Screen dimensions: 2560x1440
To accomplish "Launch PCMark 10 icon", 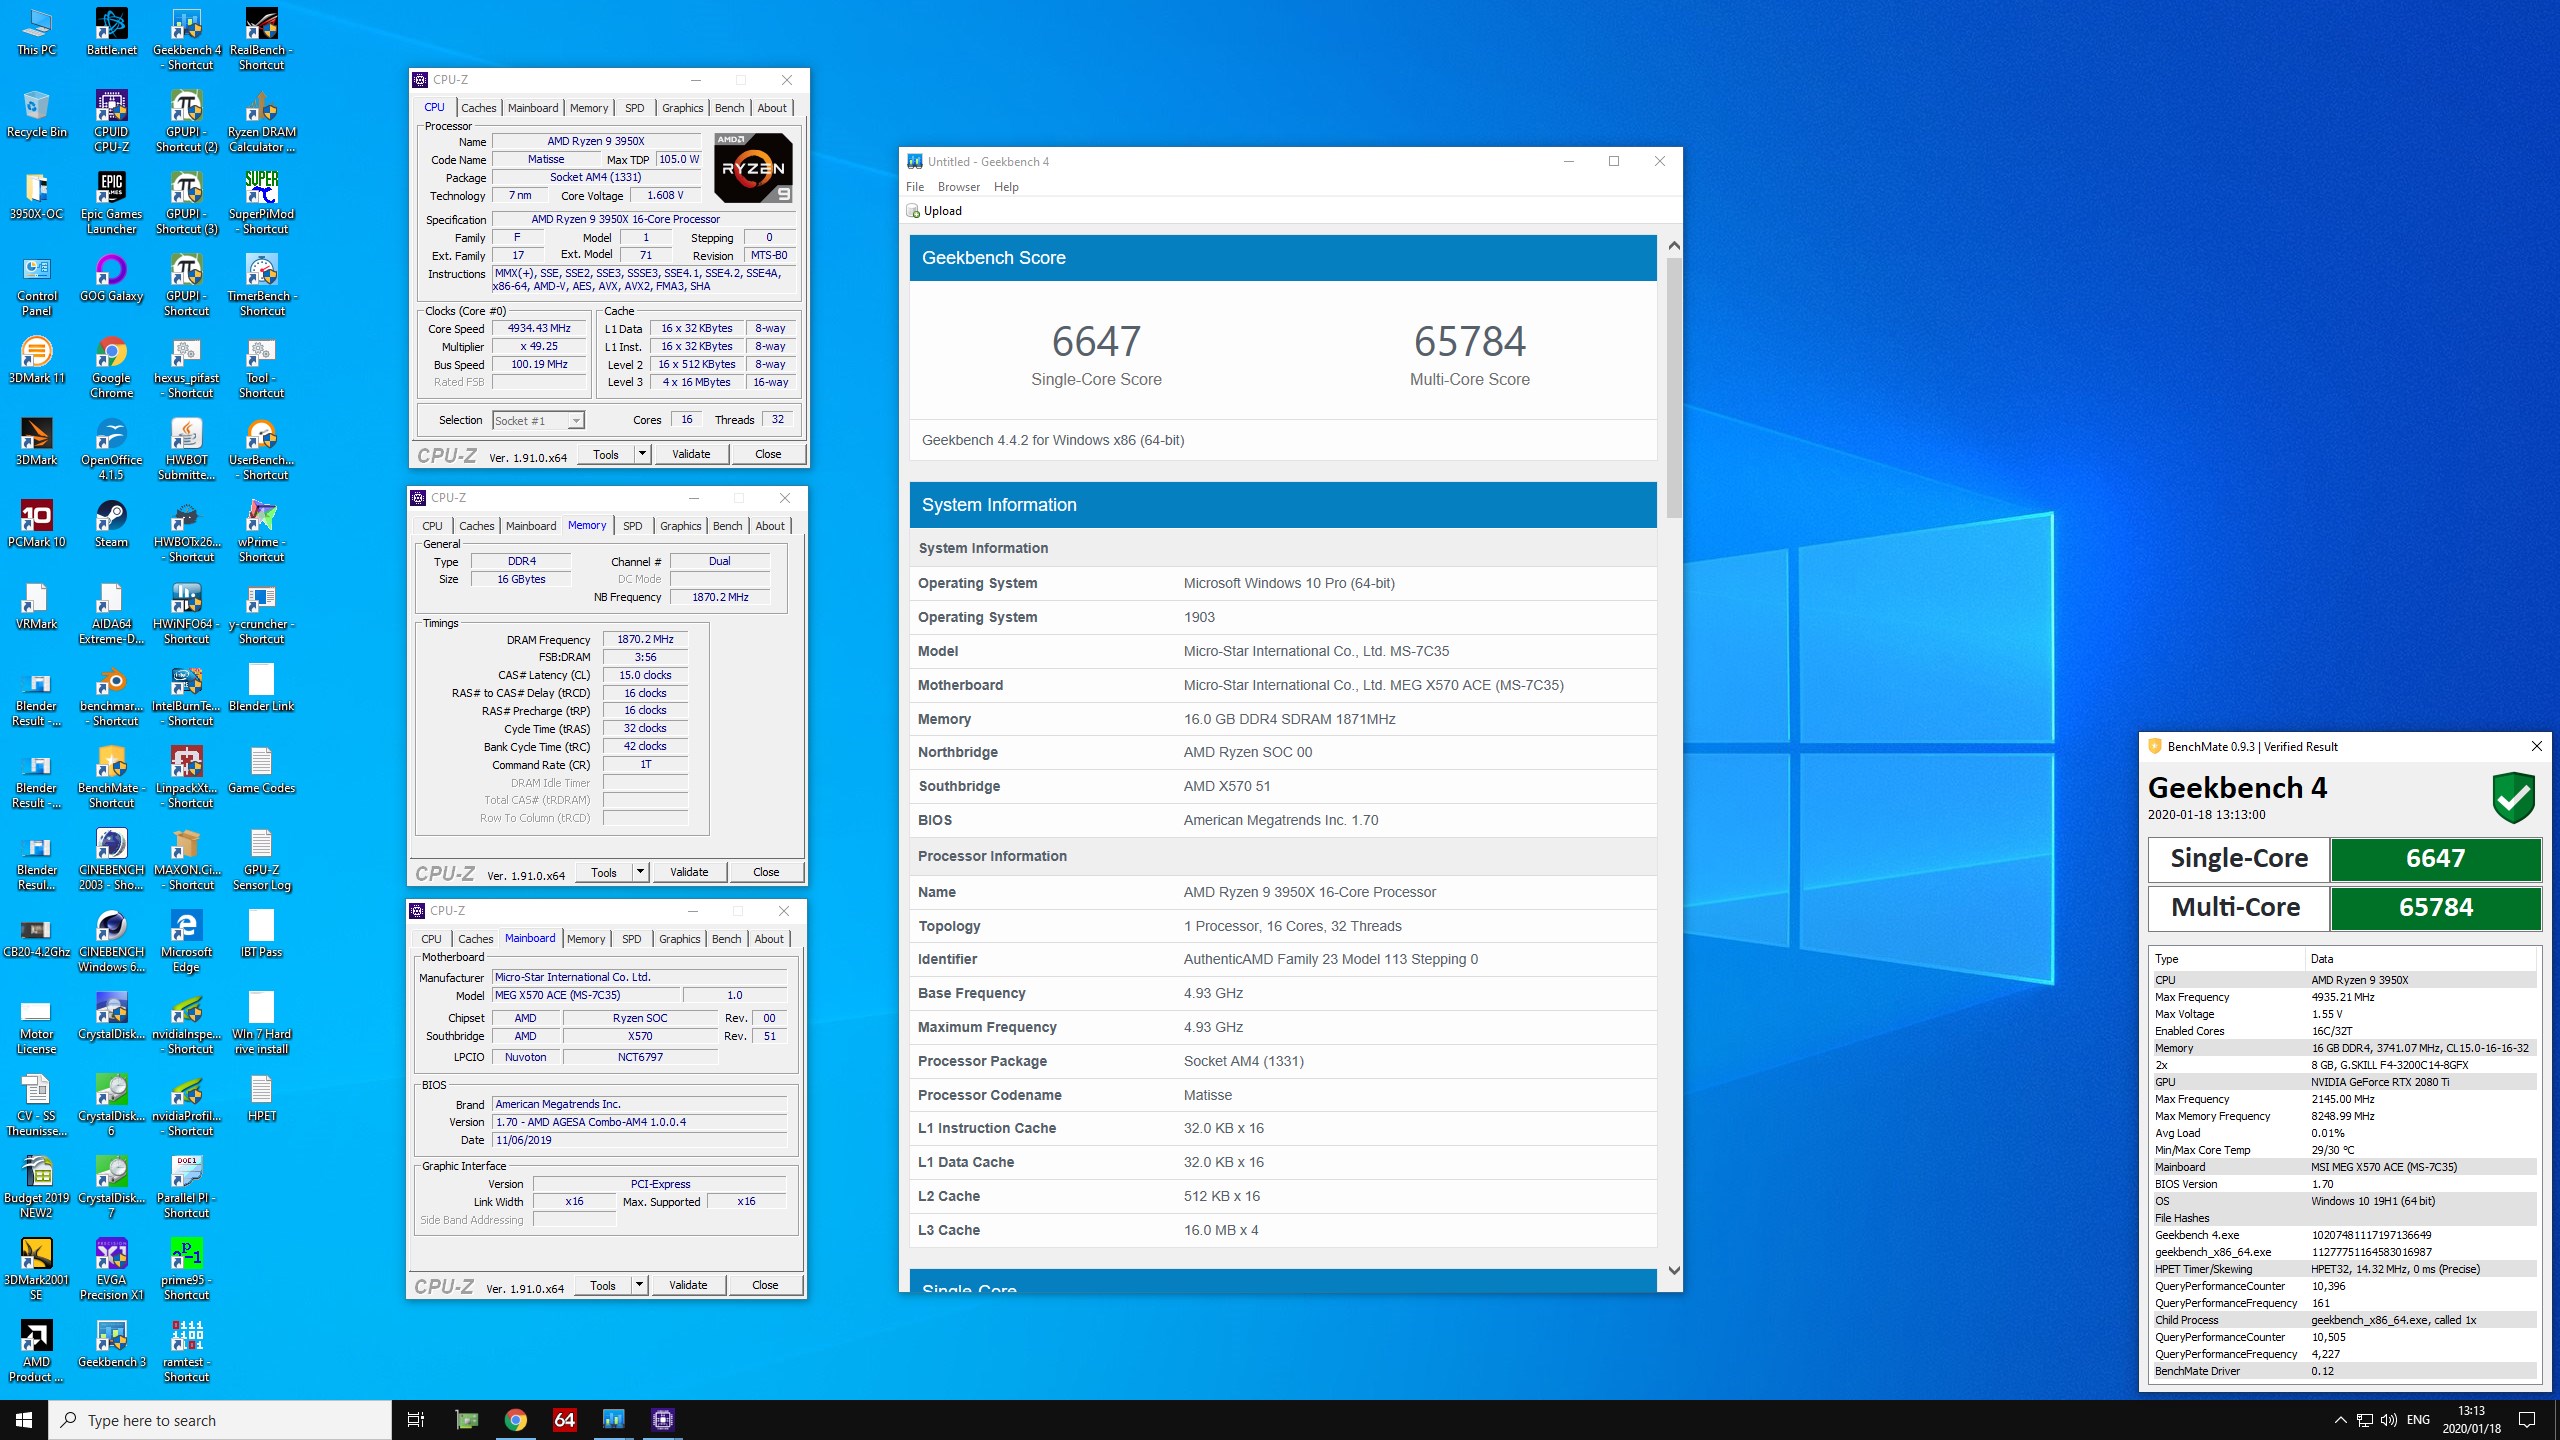I will [37, 525].
